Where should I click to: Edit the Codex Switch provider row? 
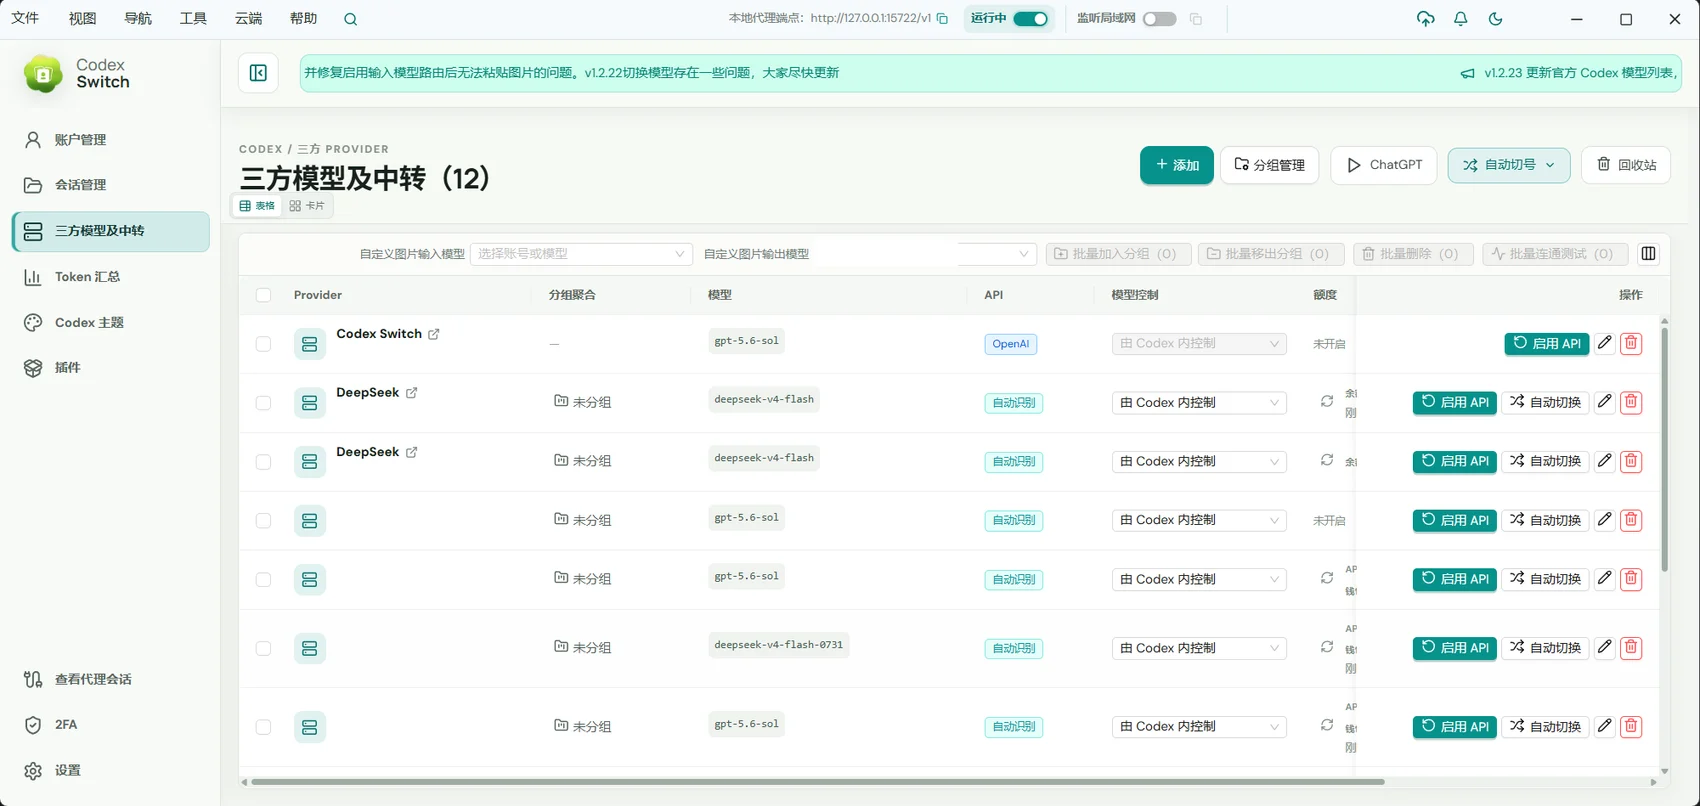(x=1605, y=343)
